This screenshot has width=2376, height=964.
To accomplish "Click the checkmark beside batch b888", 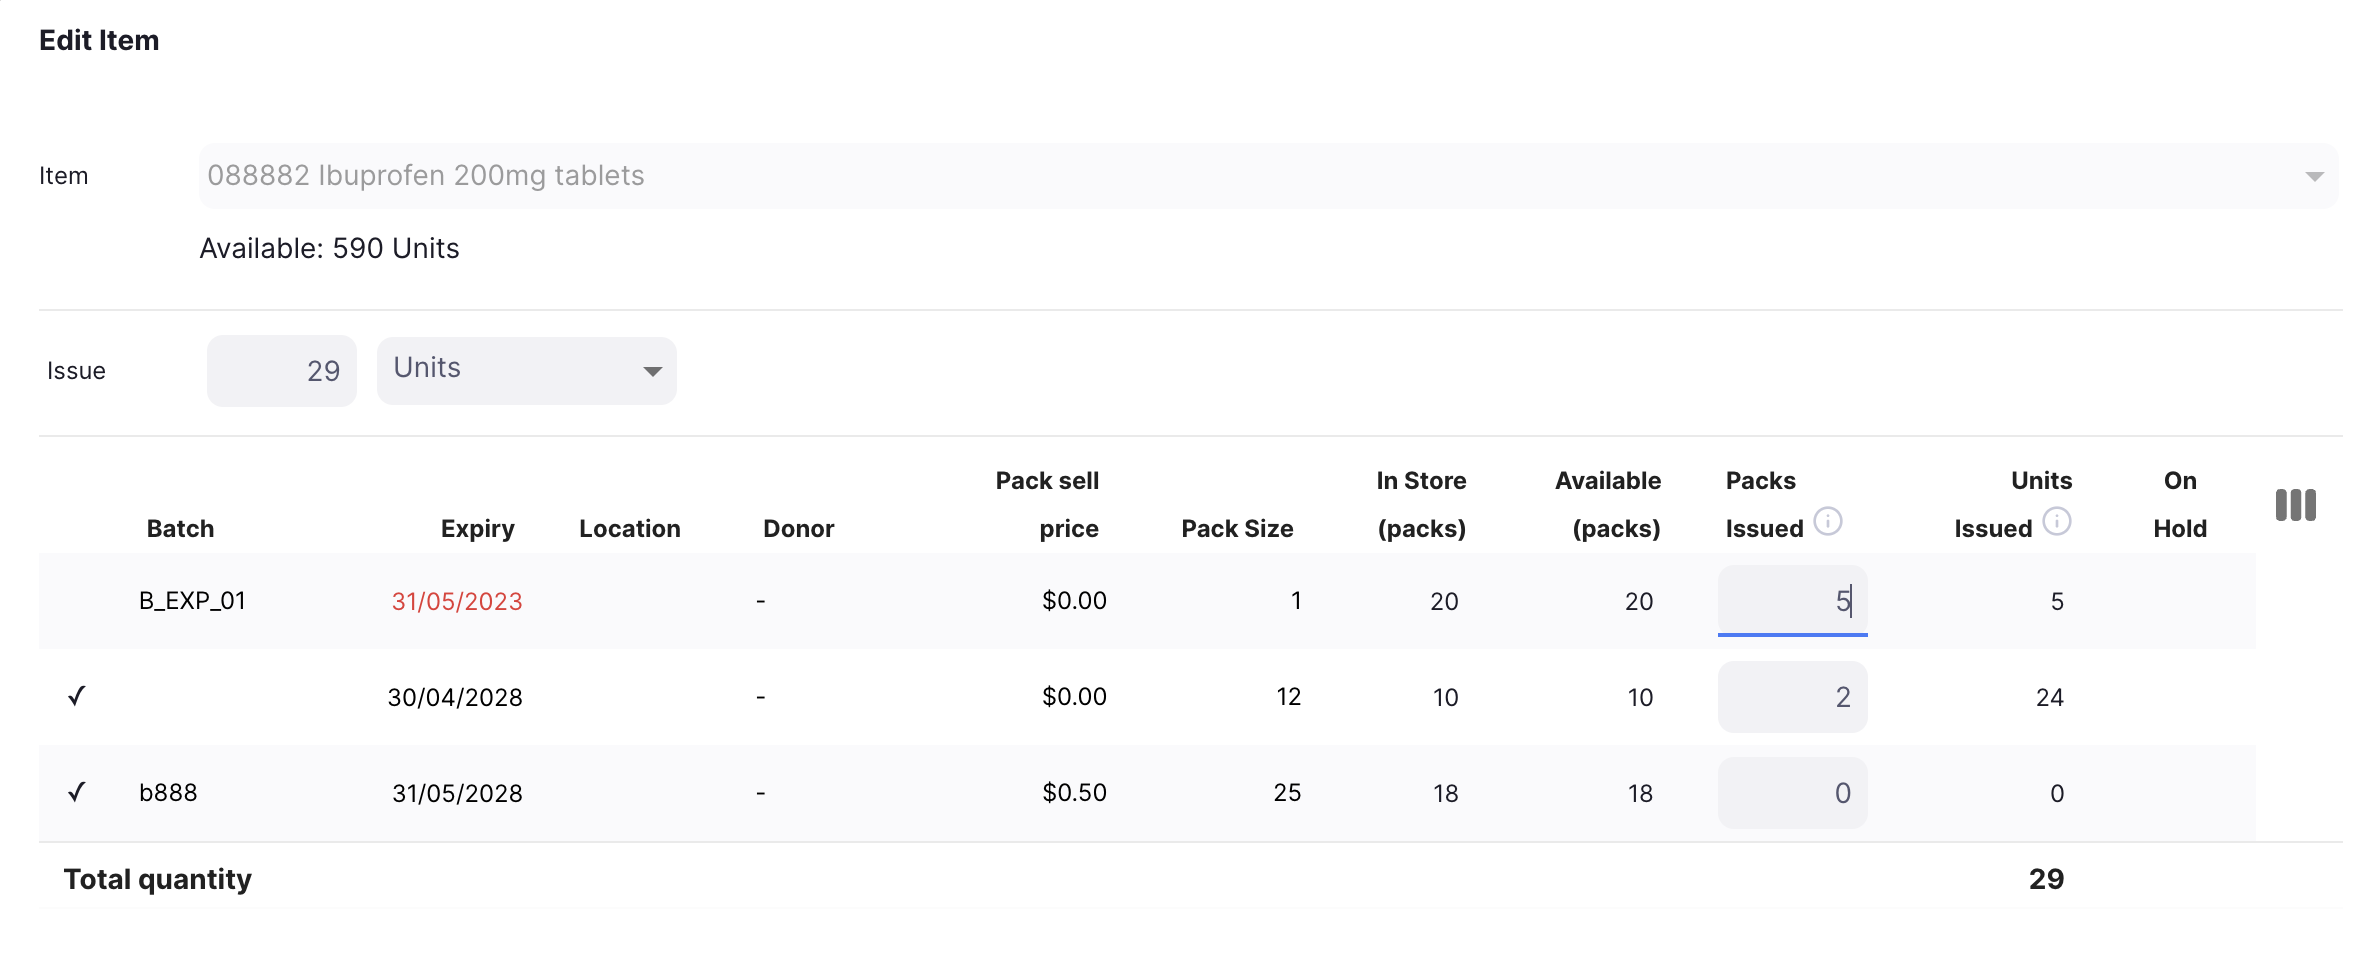I will pos(77,792).
